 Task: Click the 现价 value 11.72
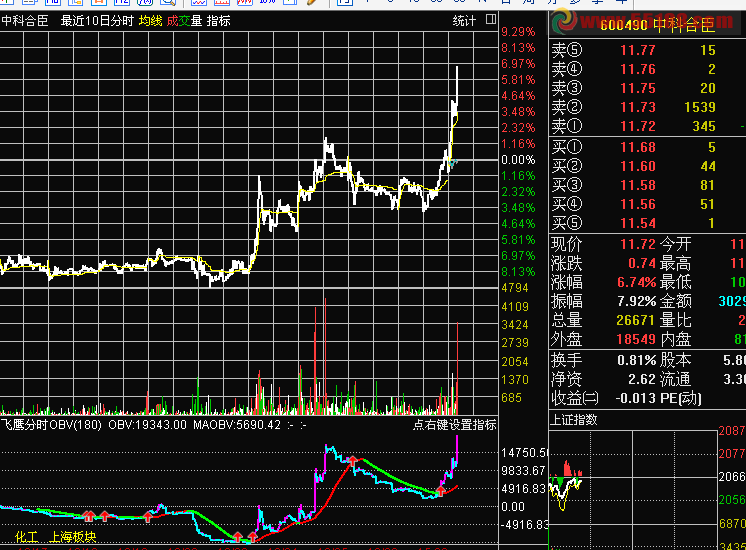[x=638, y=244]
